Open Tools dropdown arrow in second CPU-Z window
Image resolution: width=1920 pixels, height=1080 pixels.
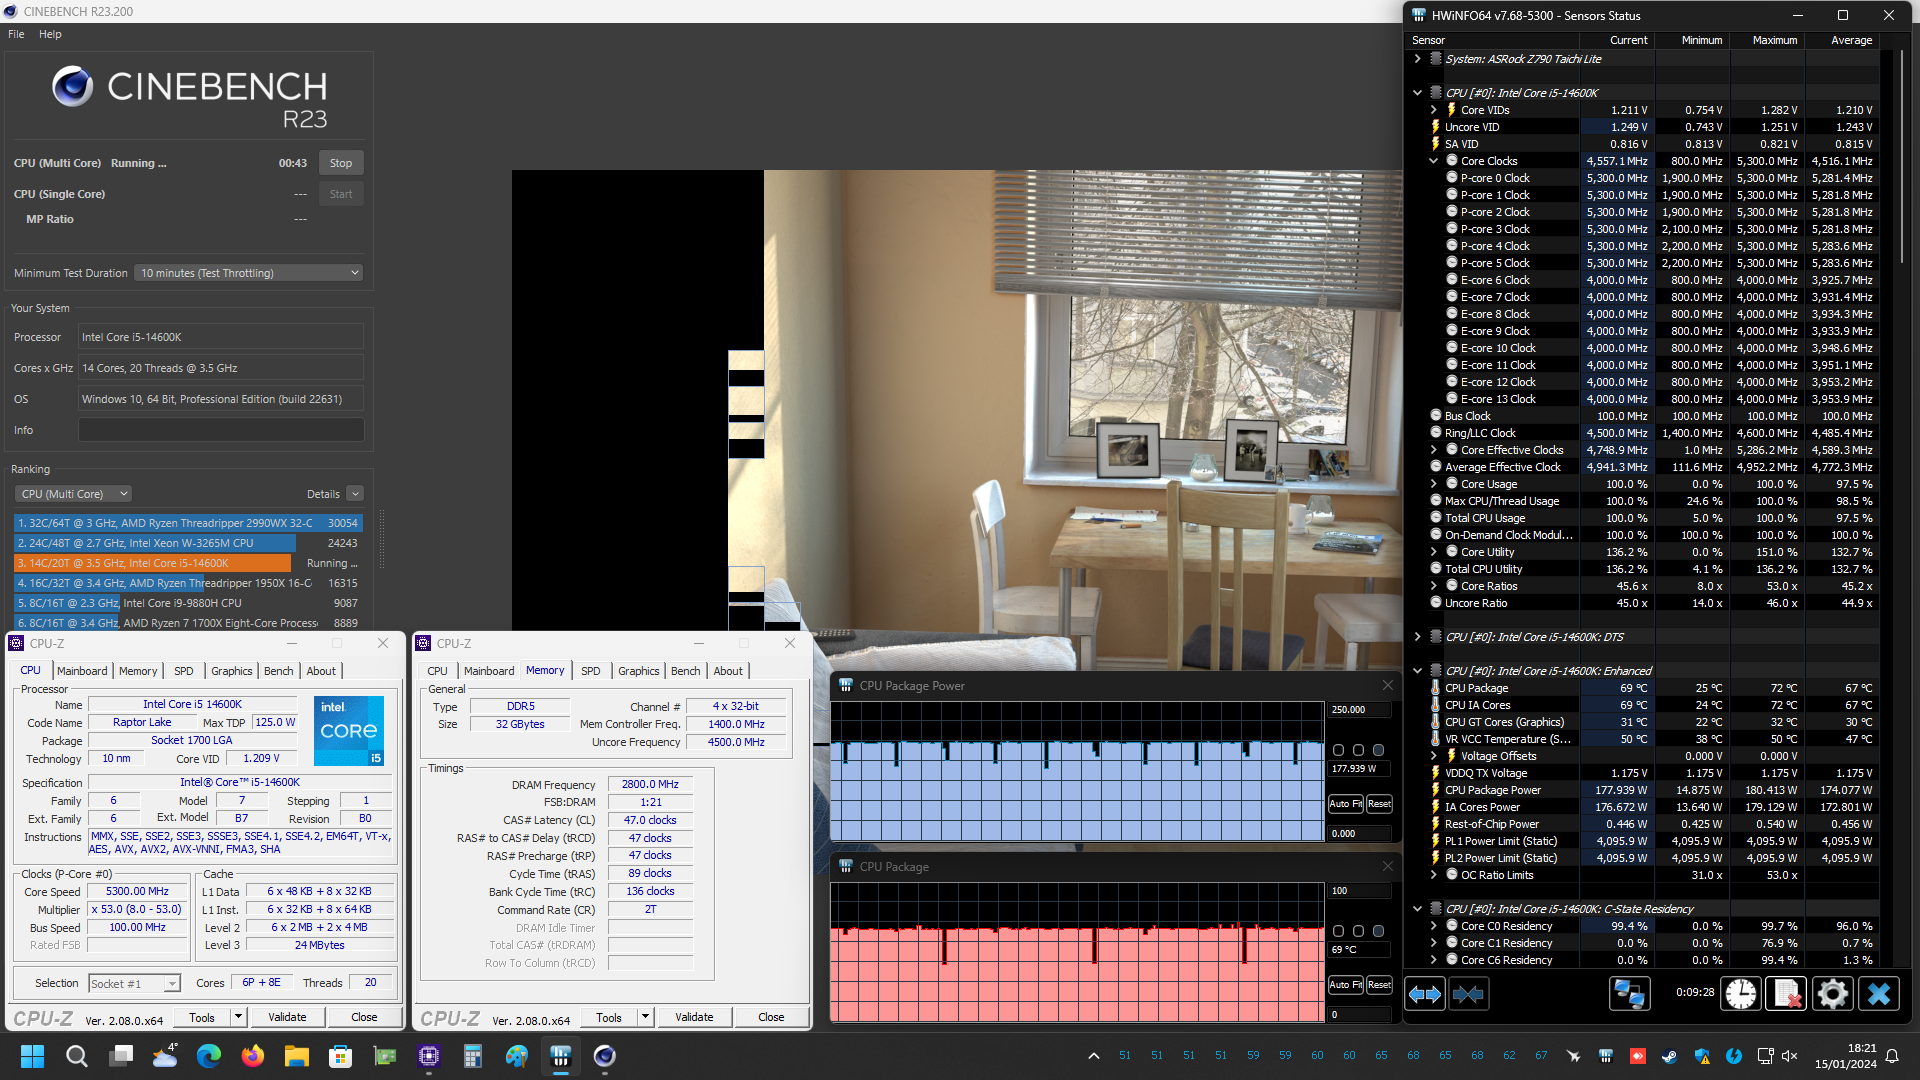click(x=645, y=1017)
